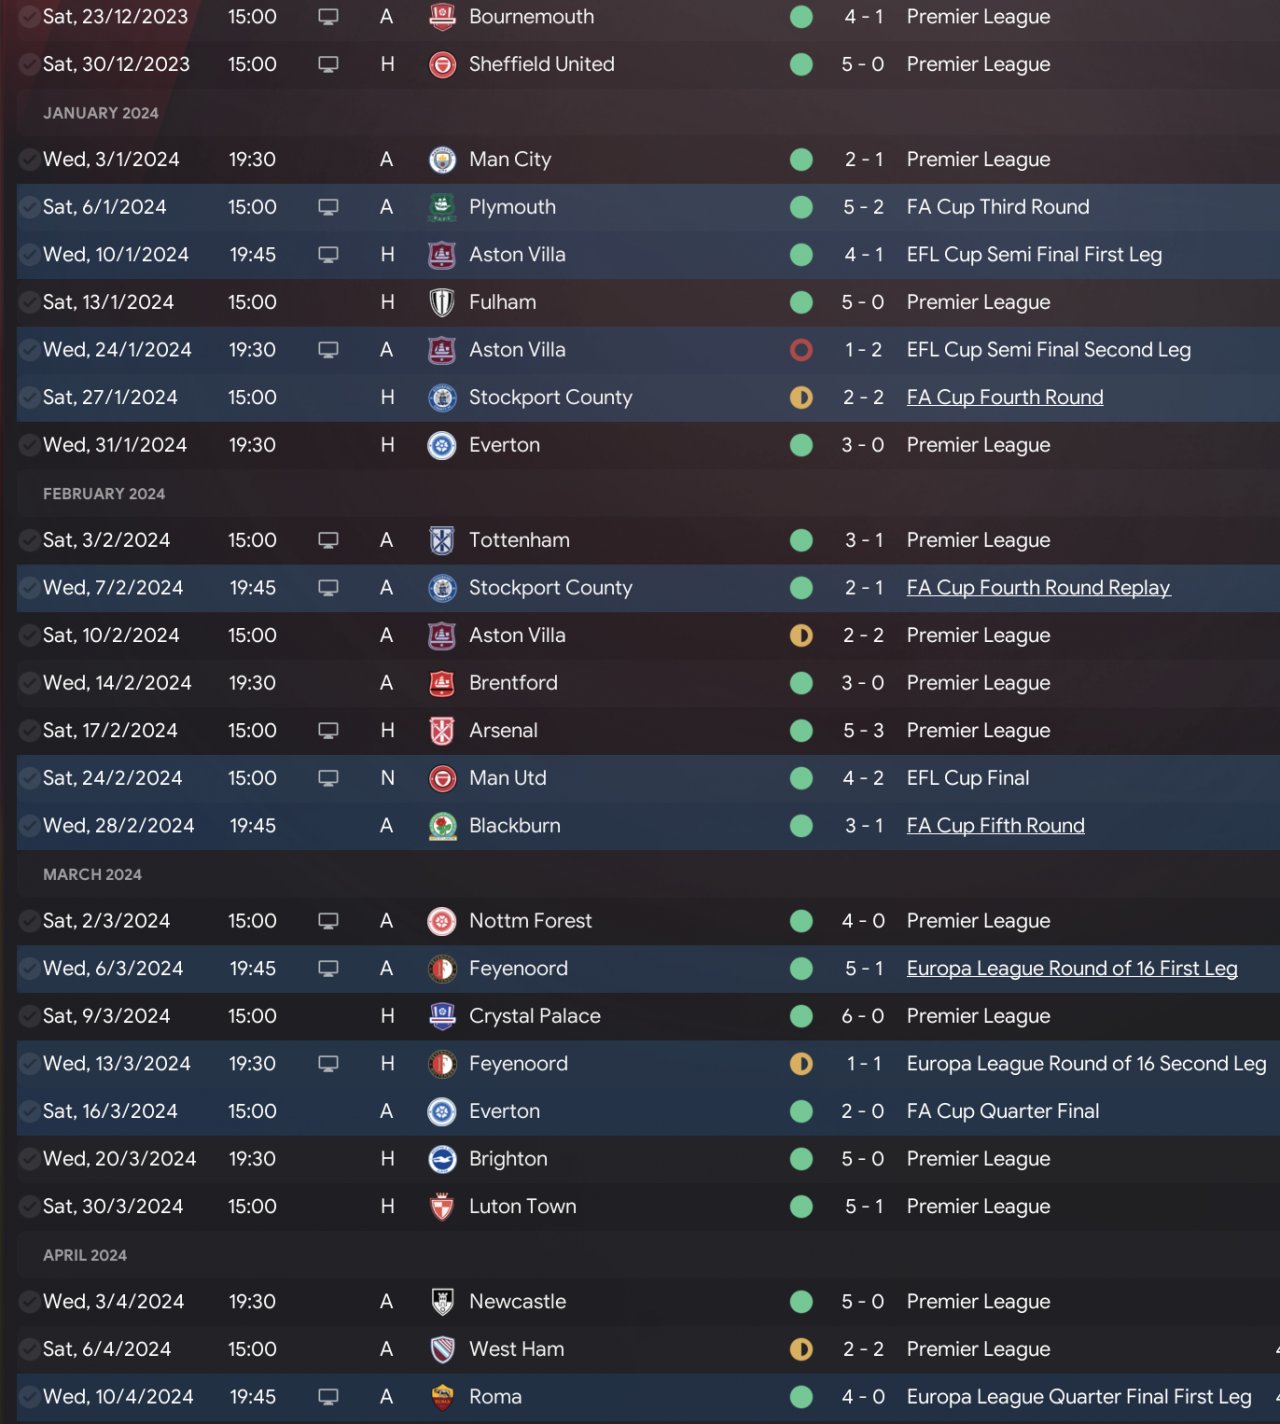Open Europa League Round of 16 First Leg link

[x=1071, y=969]
